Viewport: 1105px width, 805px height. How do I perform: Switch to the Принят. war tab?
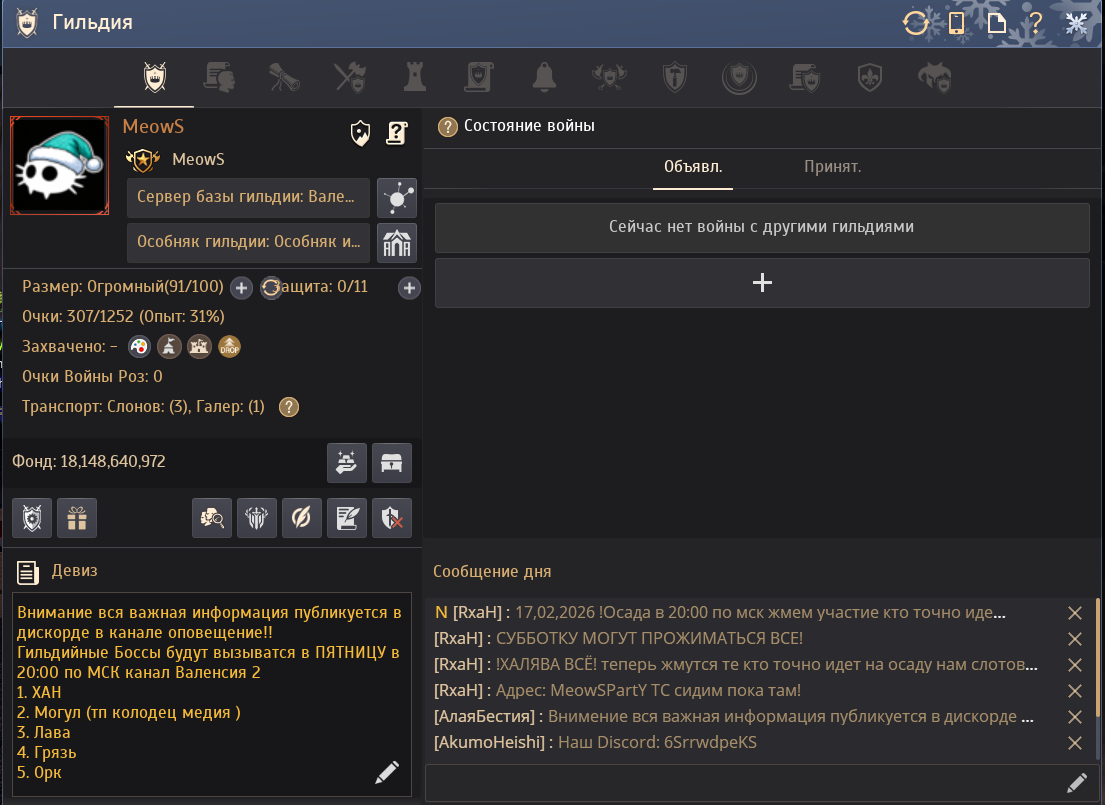832,167
